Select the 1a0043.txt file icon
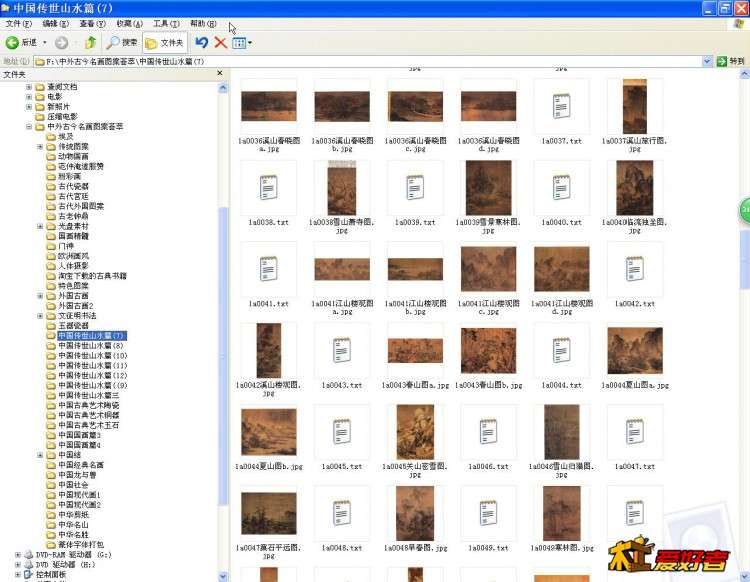The width and height of the screenshot is (750, 582). (x=342, y=350)
